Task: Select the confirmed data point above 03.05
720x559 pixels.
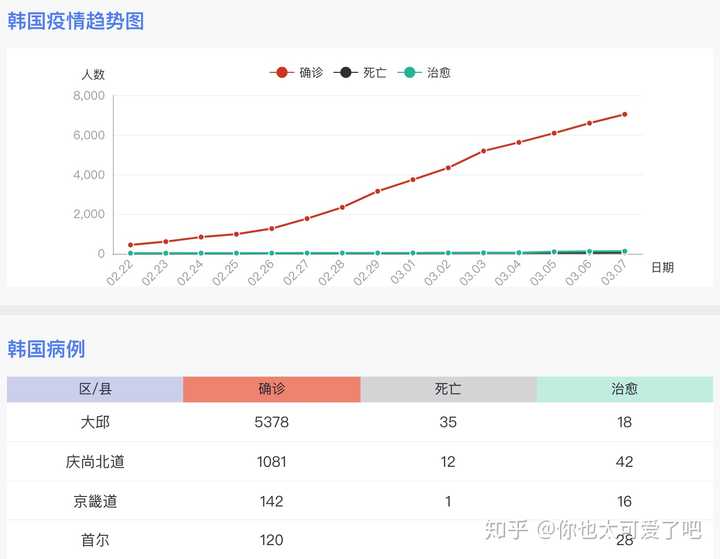Action: point(554,133)
